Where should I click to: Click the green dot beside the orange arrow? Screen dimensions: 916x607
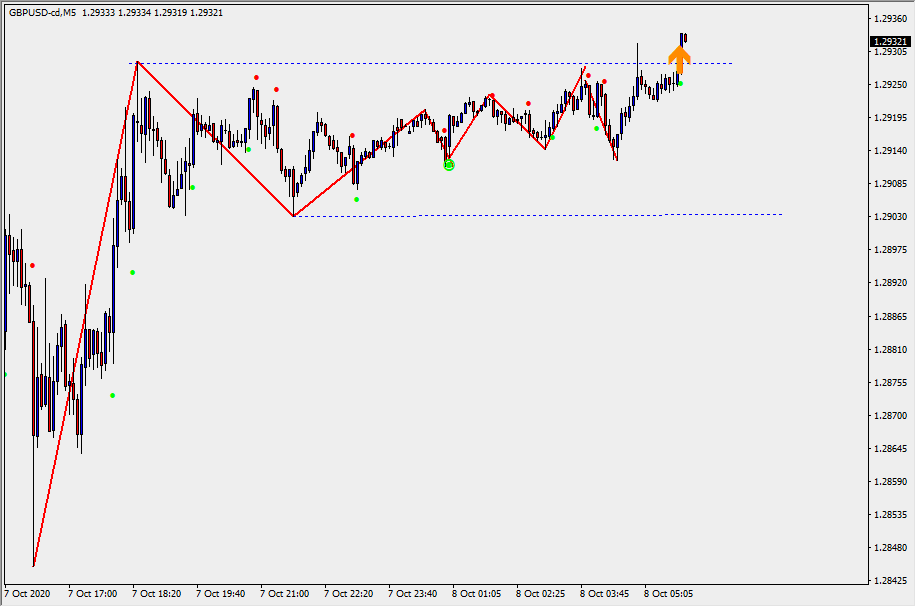681,84
